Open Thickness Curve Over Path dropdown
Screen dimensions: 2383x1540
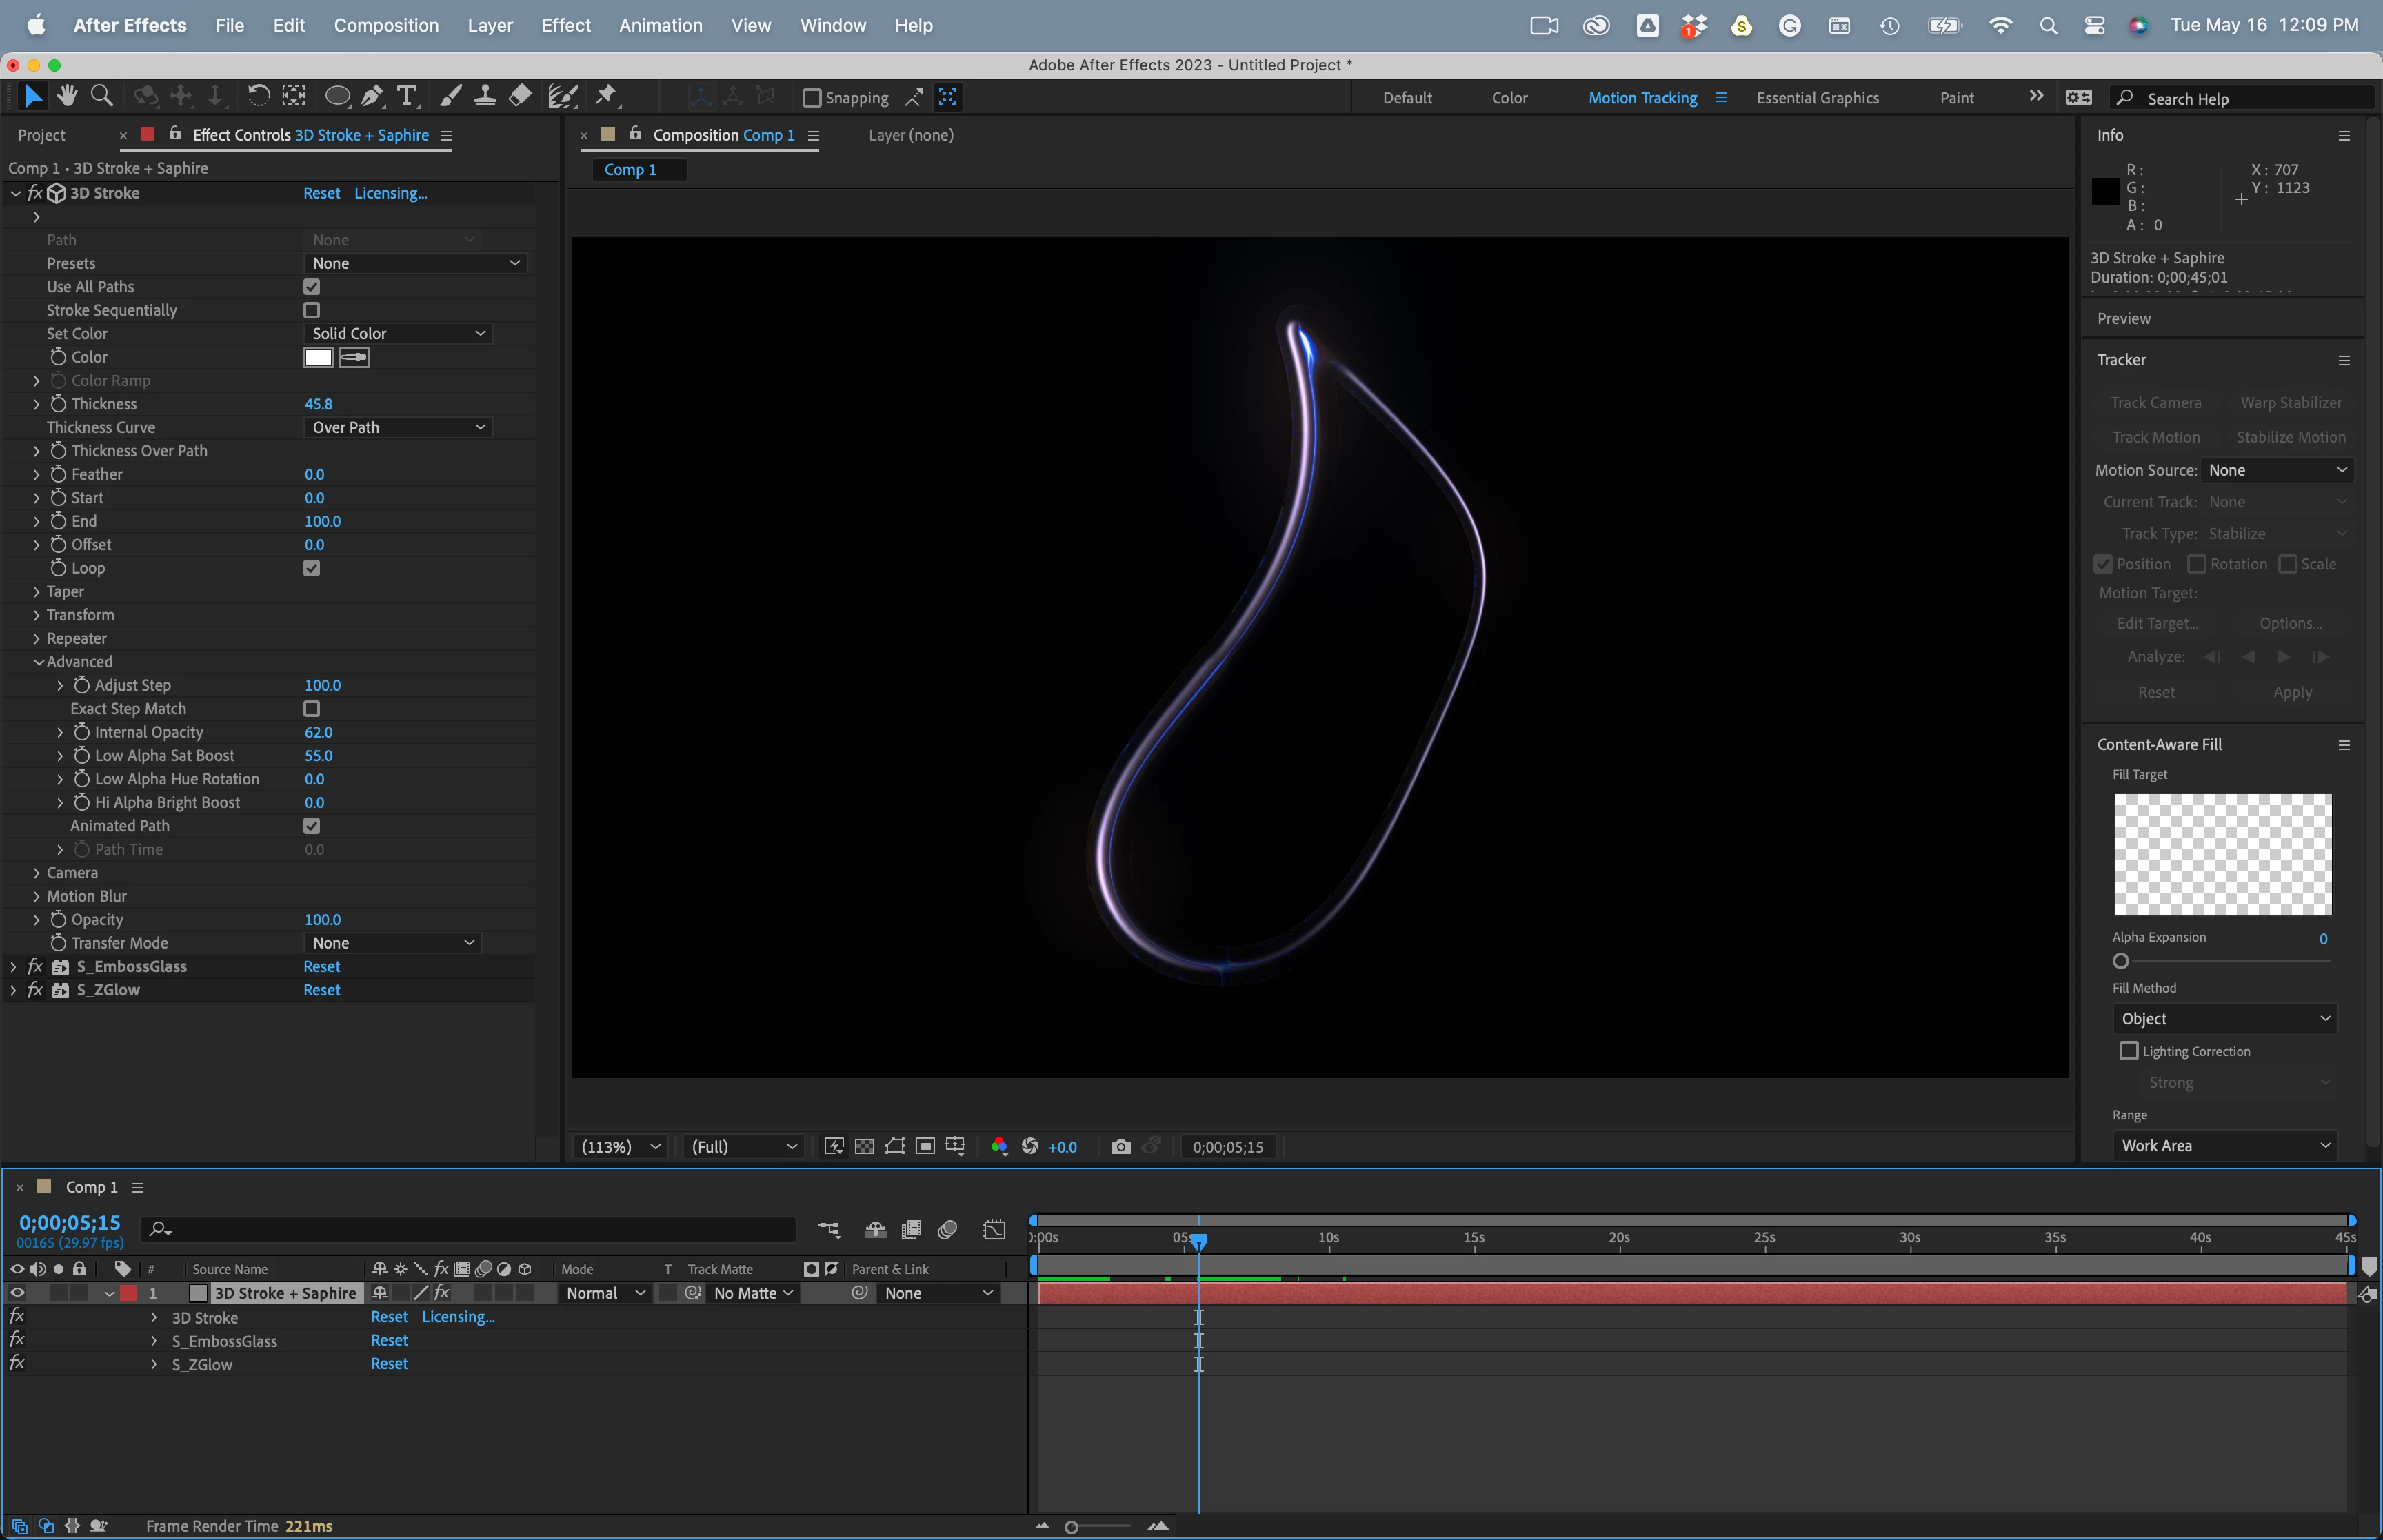point(398,427)
